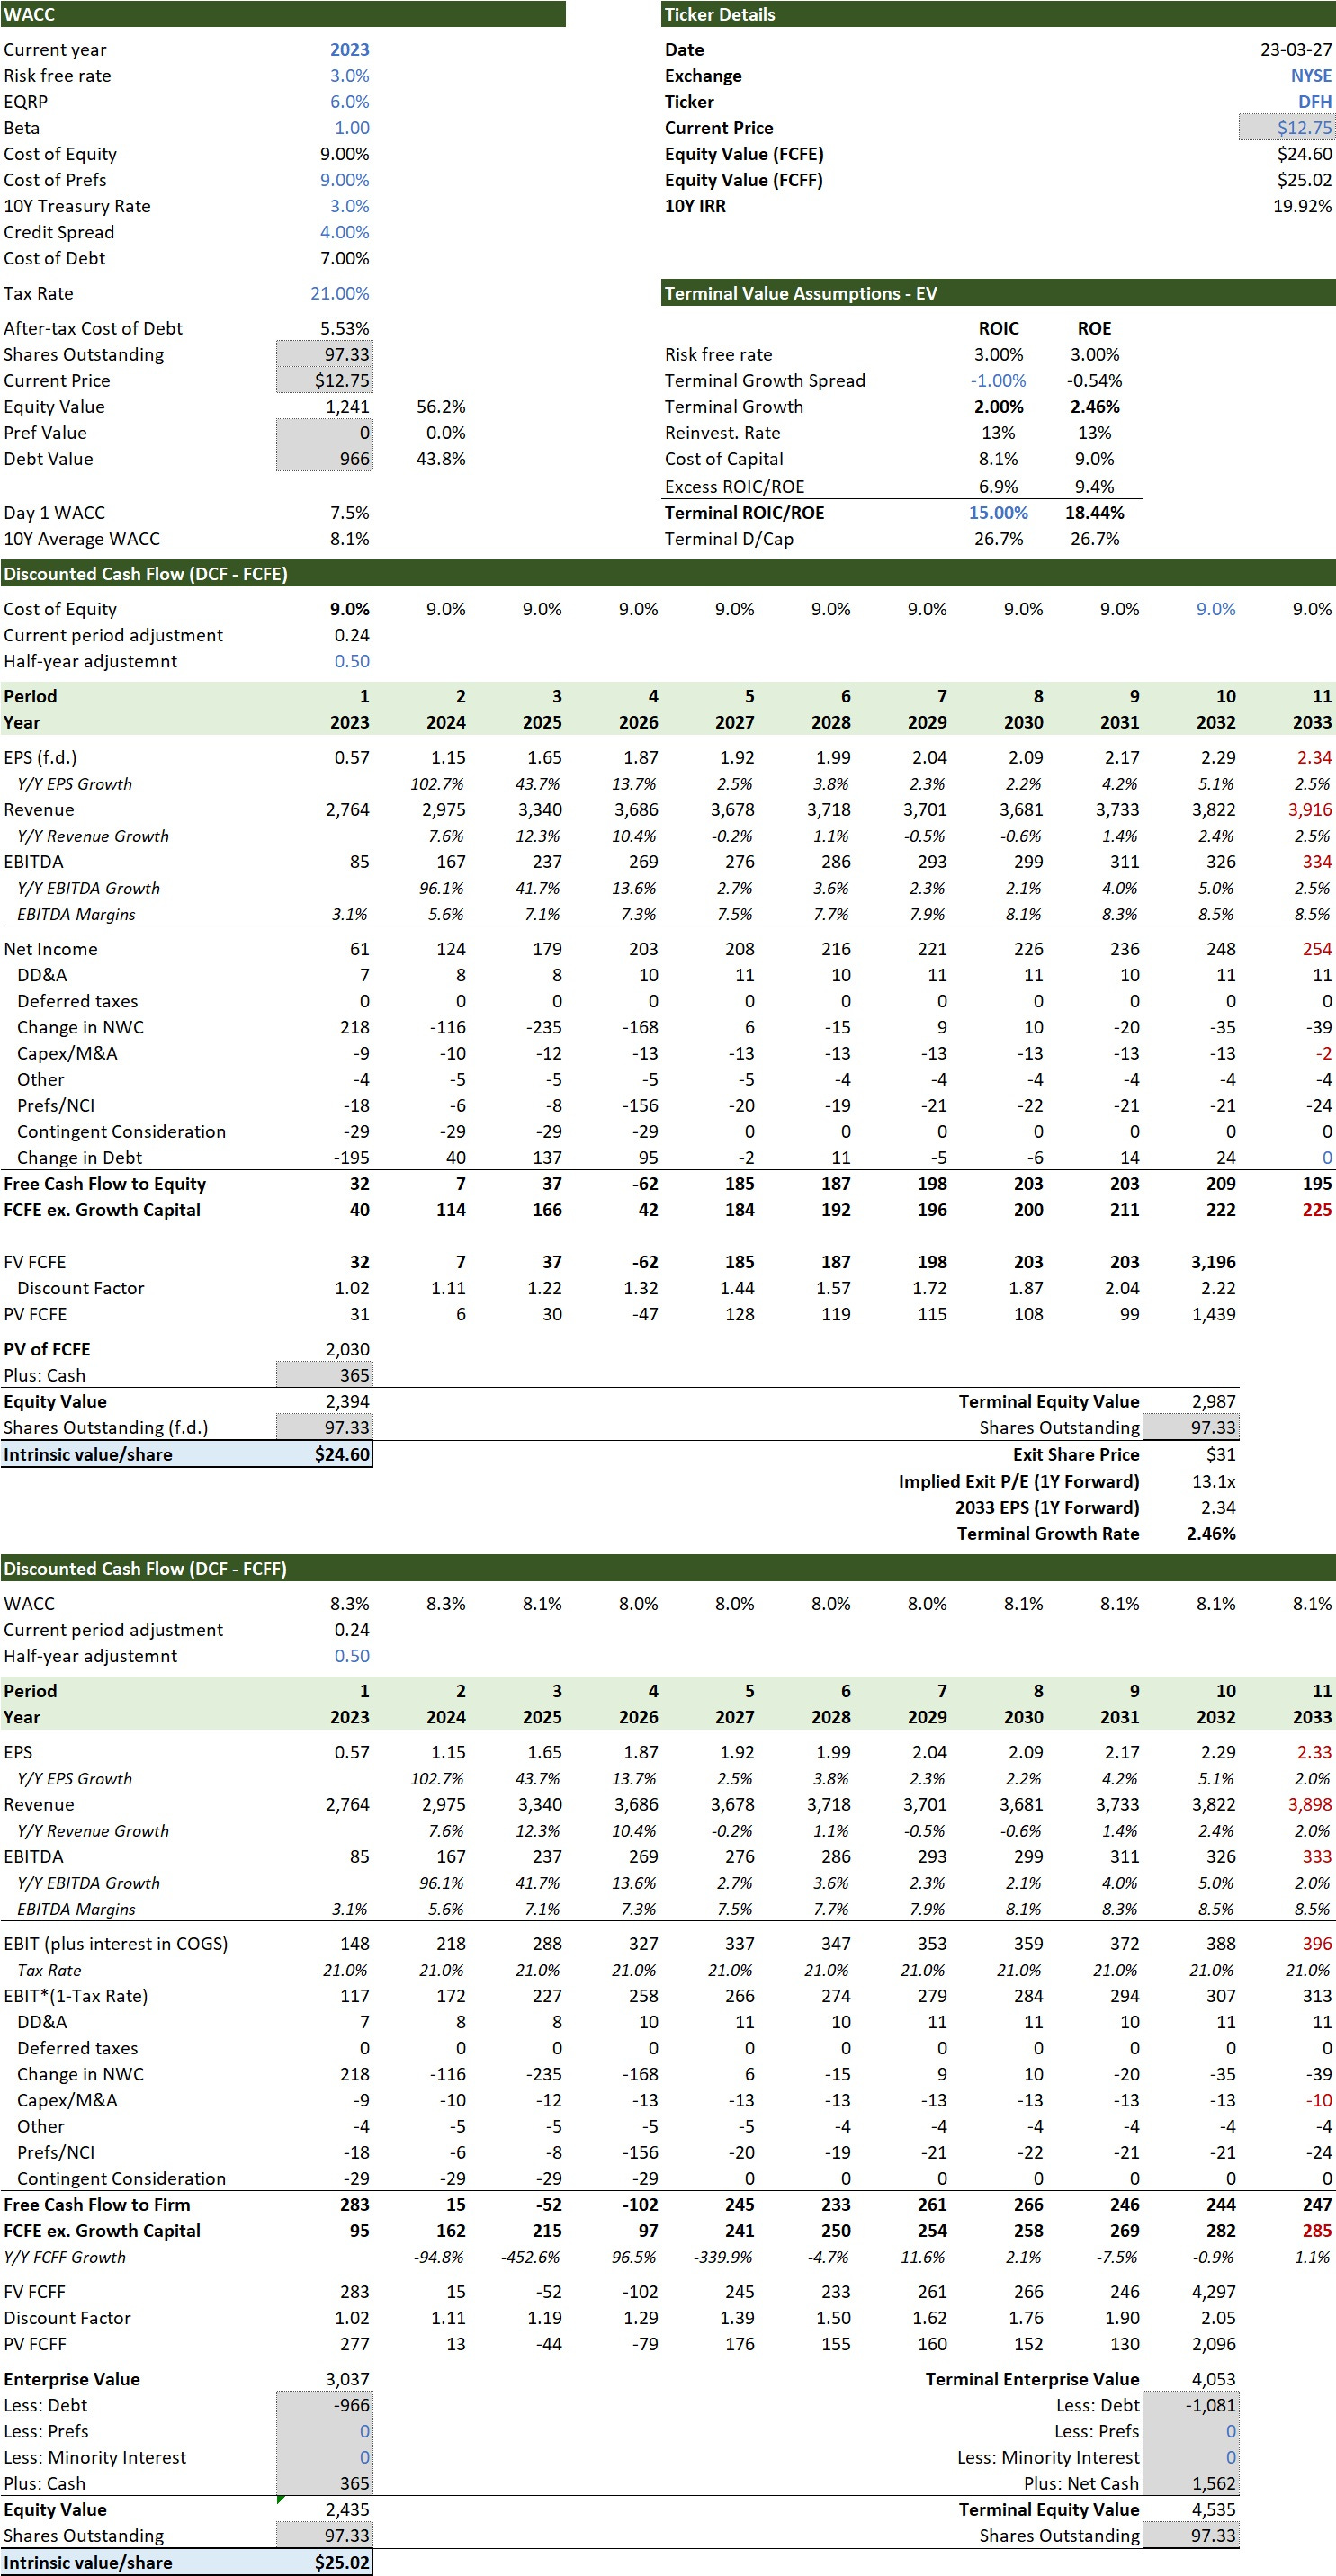1336x2576 pixels.
Task: Click the Equity Value (FCFF) $25.02 cell
Action: (1304, 179)
